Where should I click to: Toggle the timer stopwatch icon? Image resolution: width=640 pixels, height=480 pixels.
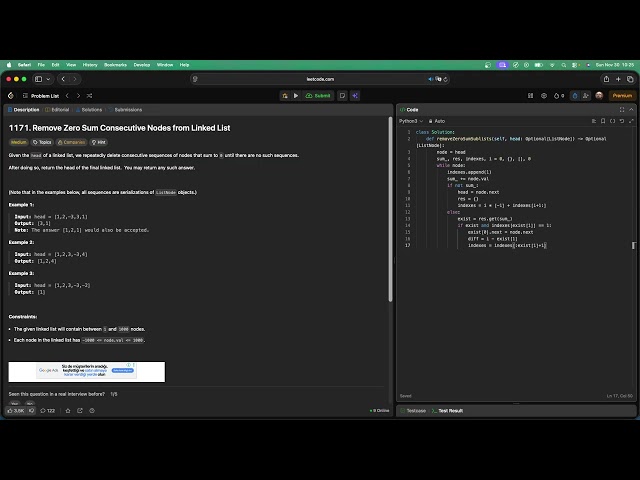click(x=575, y=96)
